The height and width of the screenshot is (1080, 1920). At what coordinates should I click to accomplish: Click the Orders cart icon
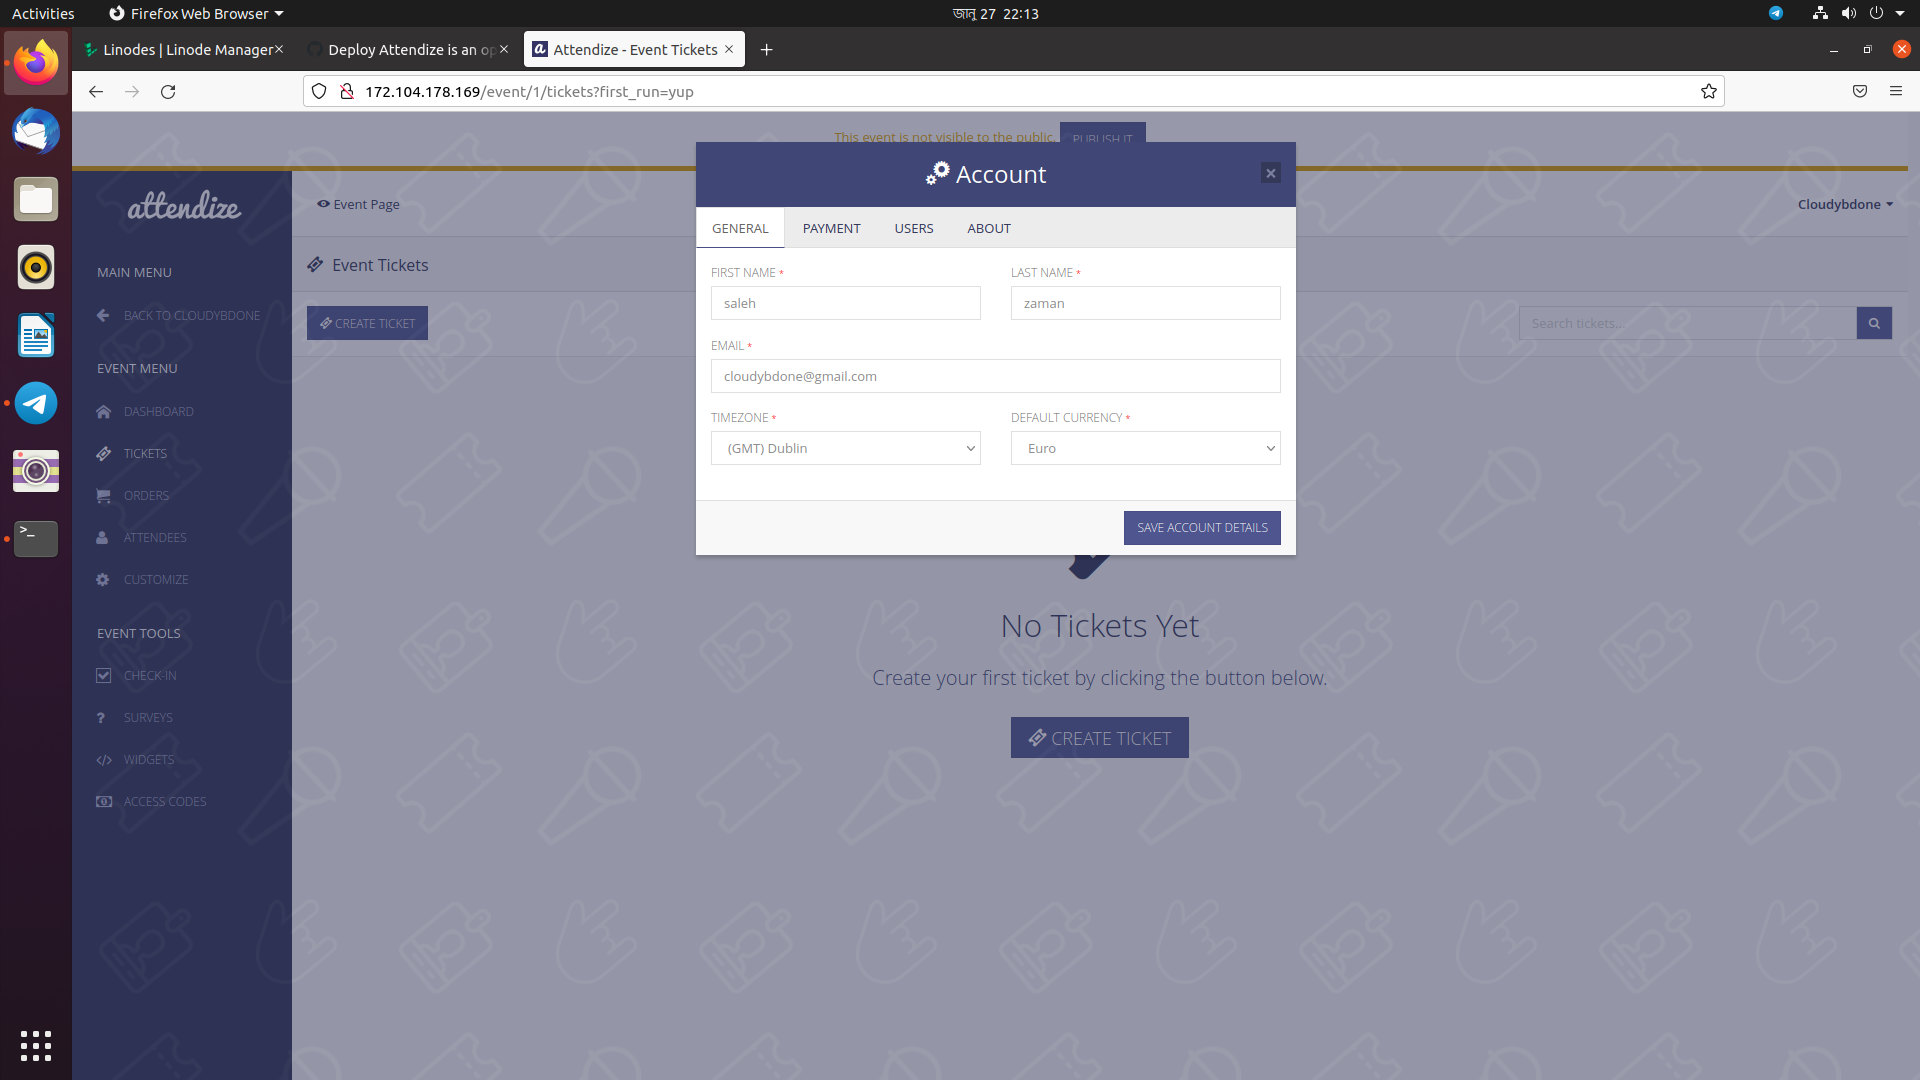[x=103, y=495]
